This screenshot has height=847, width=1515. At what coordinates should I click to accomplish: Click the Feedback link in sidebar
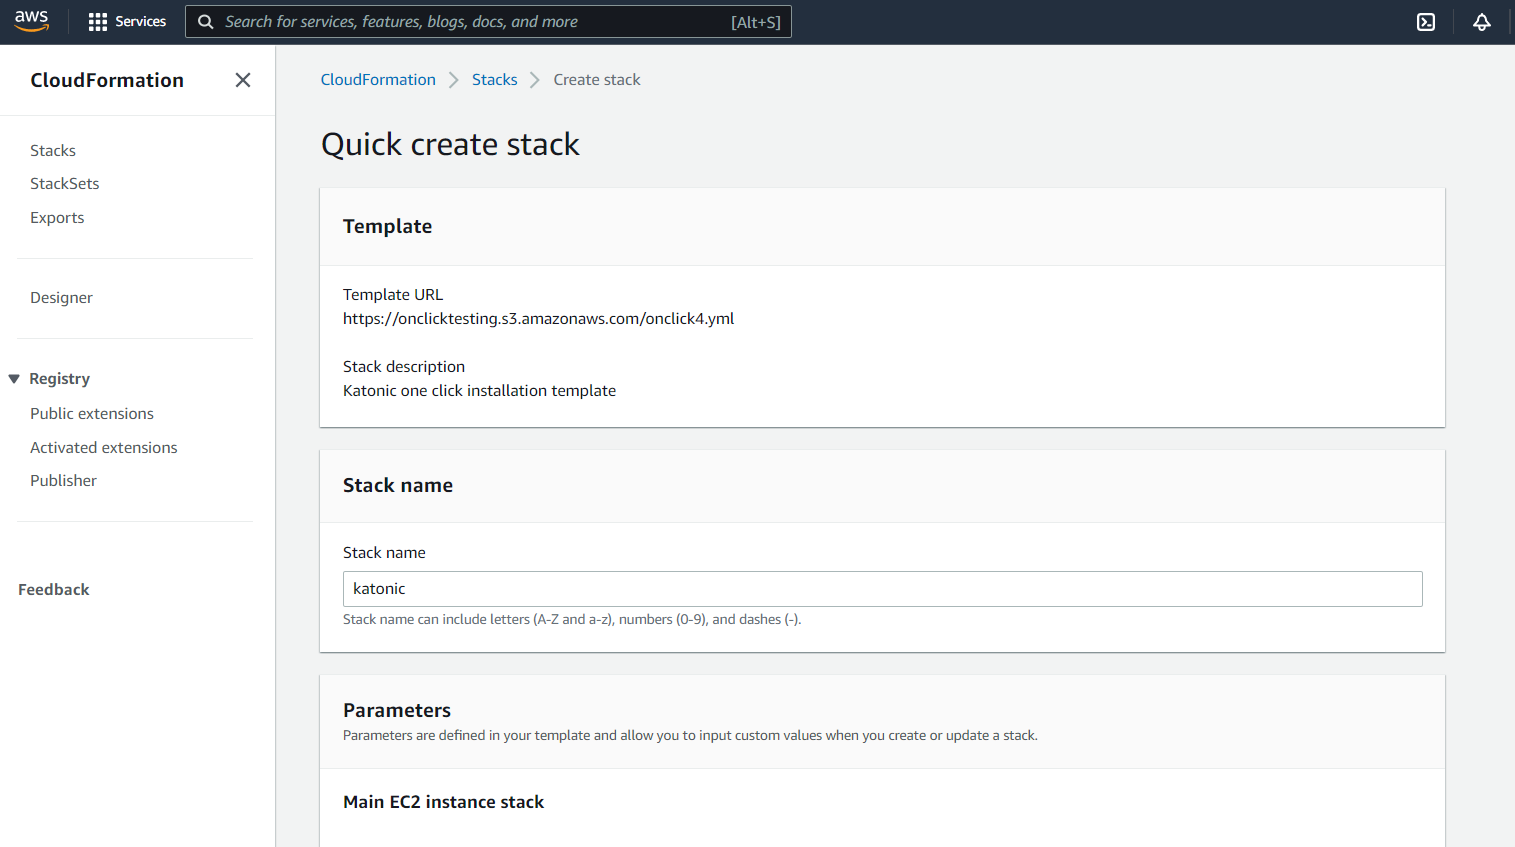pos(54,590)
